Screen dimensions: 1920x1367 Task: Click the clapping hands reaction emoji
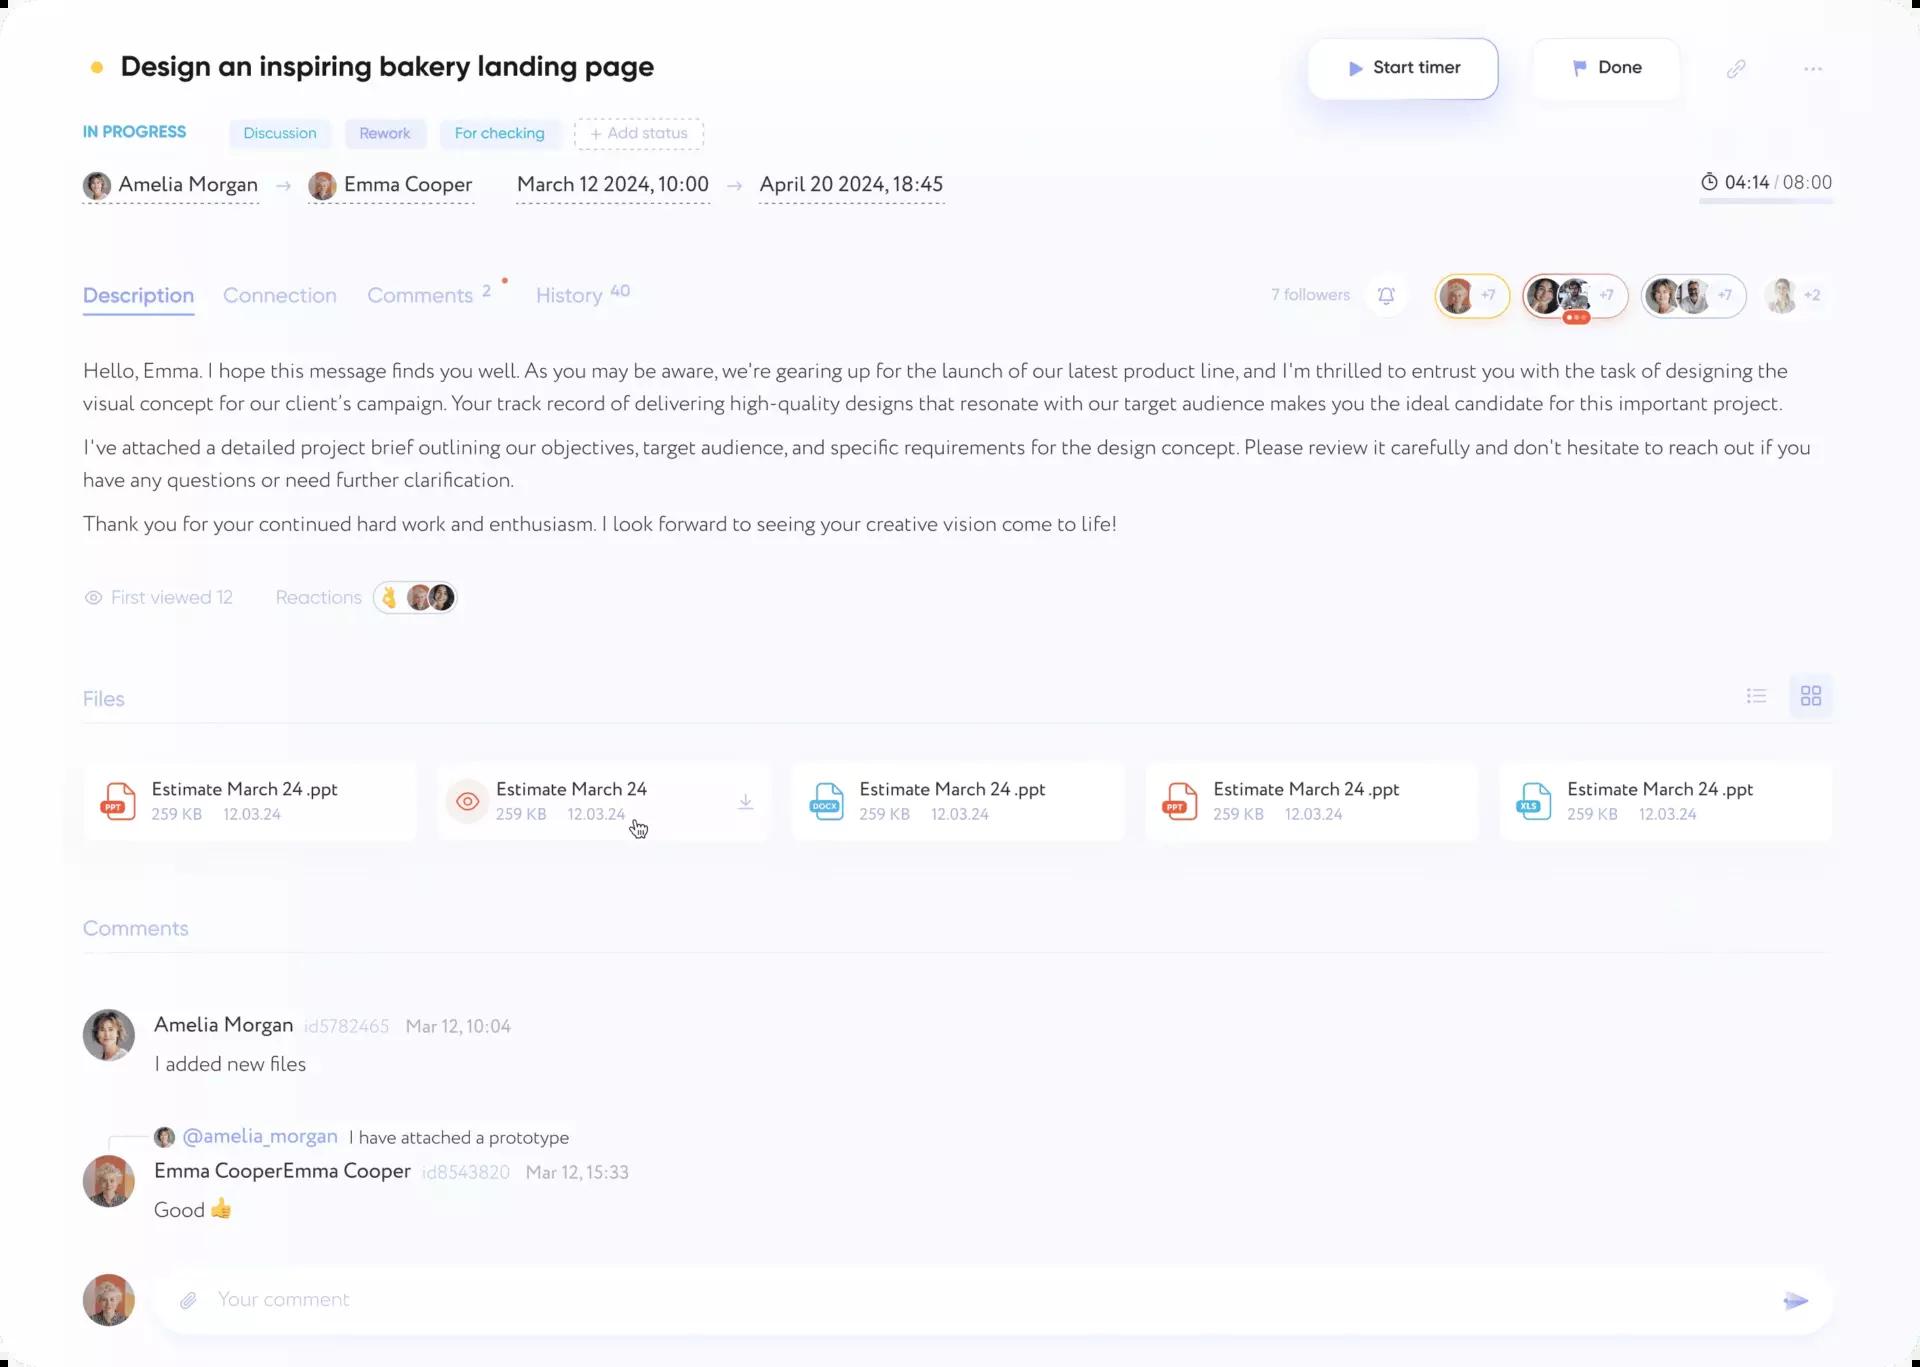point(389,598)
